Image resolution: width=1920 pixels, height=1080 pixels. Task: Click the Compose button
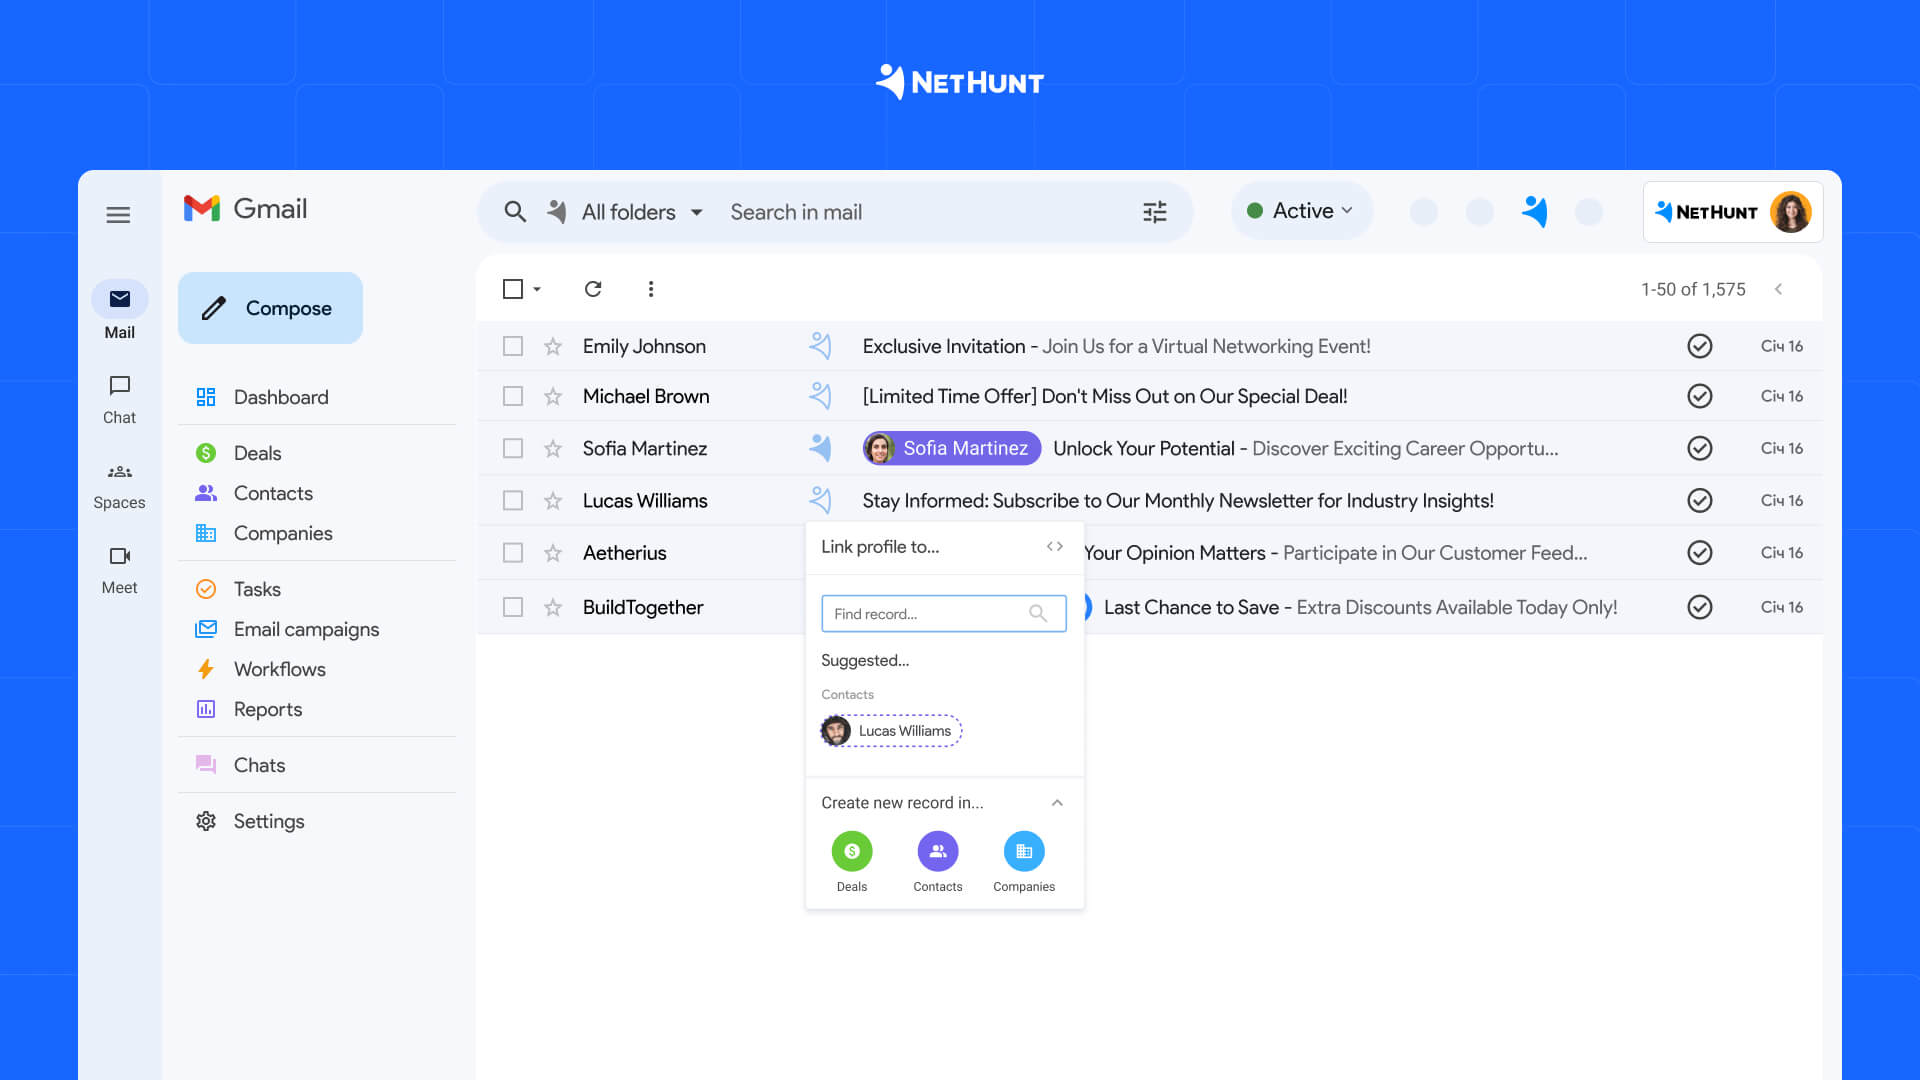[270, 308]
